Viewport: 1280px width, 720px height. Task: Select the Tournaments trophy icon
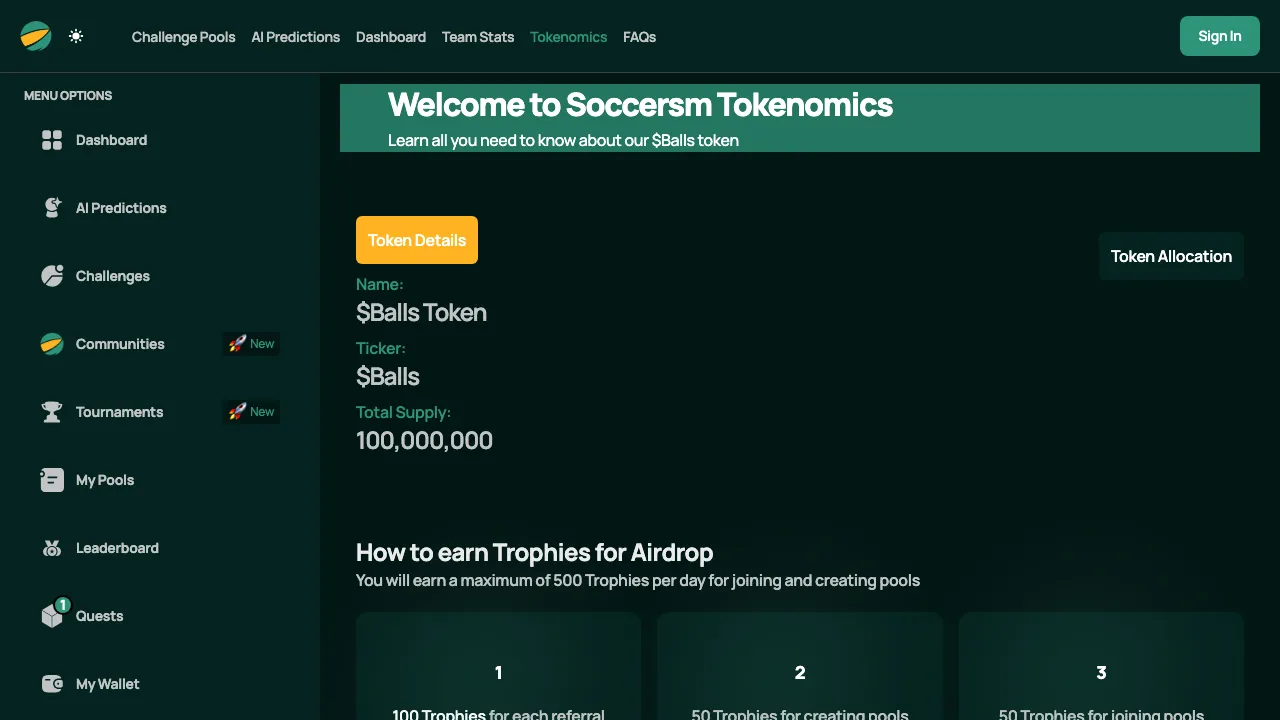[x=52, y=411]
